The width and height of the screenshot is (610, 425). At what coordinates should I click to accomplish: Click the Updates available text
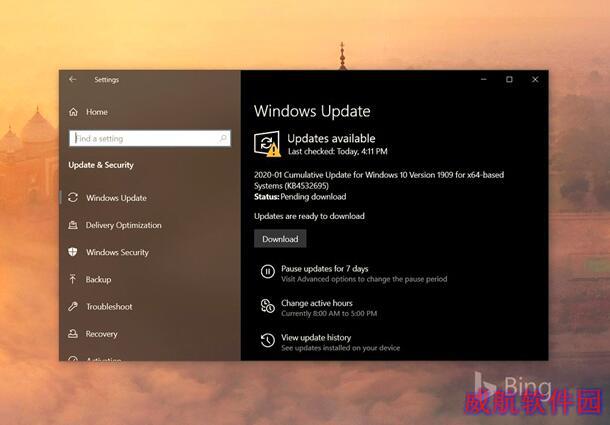331,138
